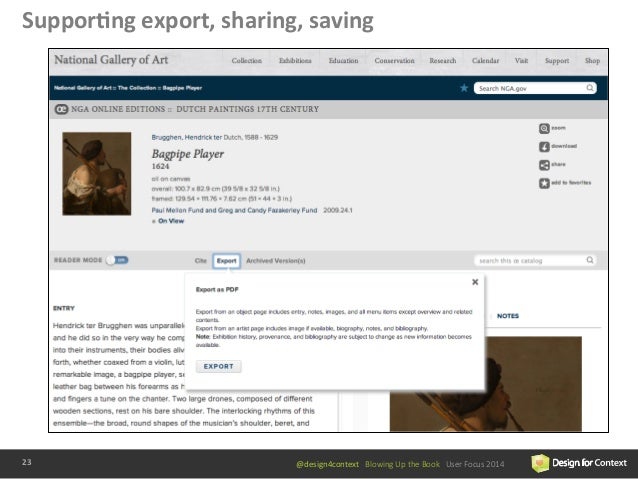The image size is (638, 479).
Task: Click the On View link
Action: (x=171, y=221)
